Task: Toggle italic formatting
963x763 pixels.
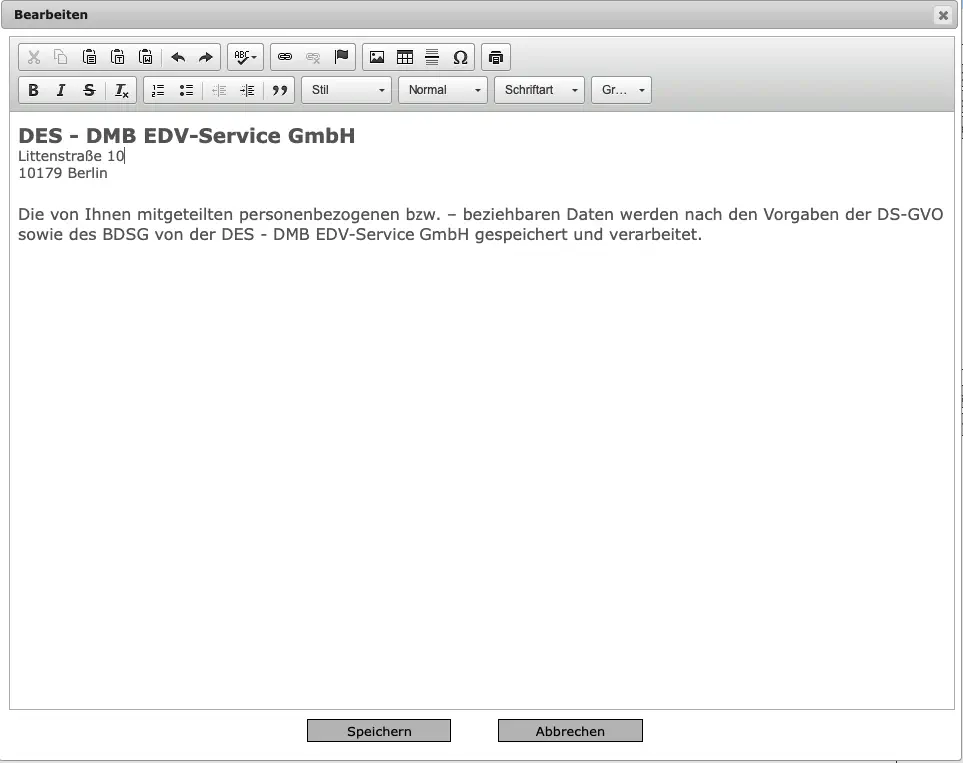Action: [x=61, y=90]
